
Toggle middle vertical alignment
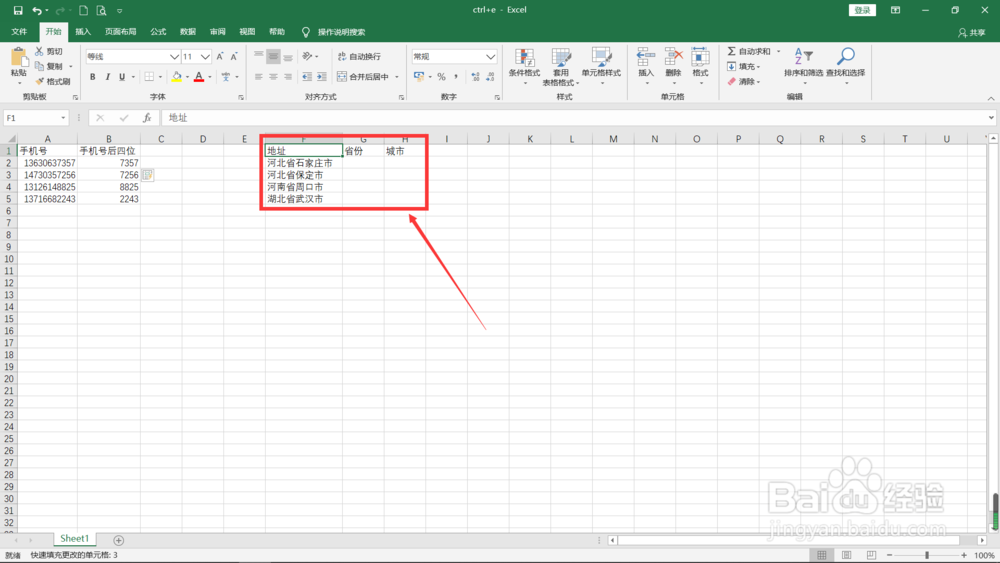tap(274, 57)
